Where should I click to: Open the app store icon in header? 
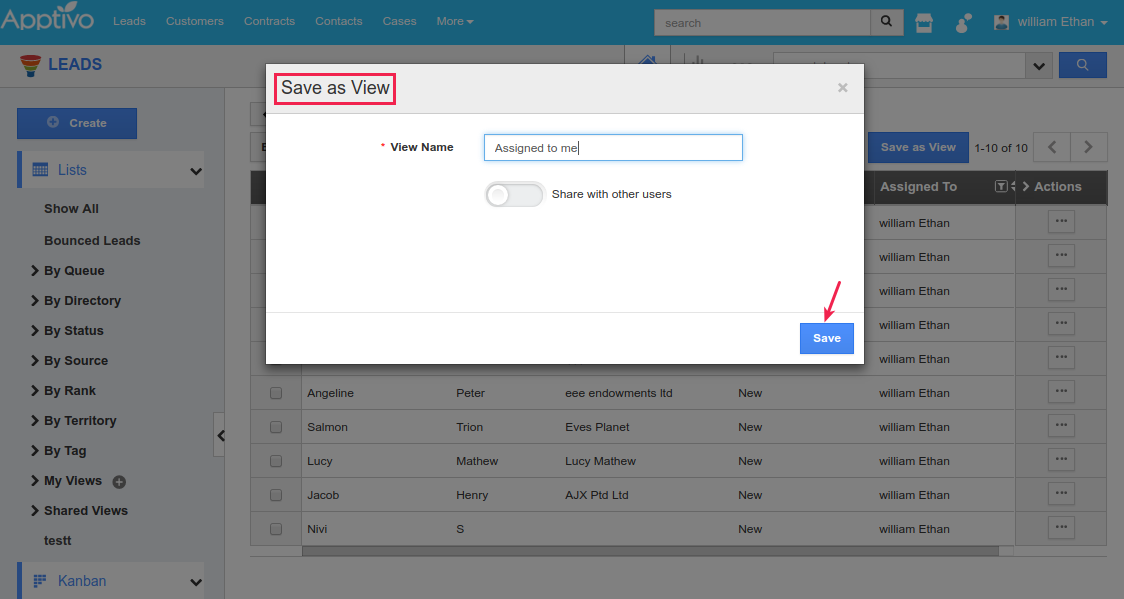coord(924,23)
